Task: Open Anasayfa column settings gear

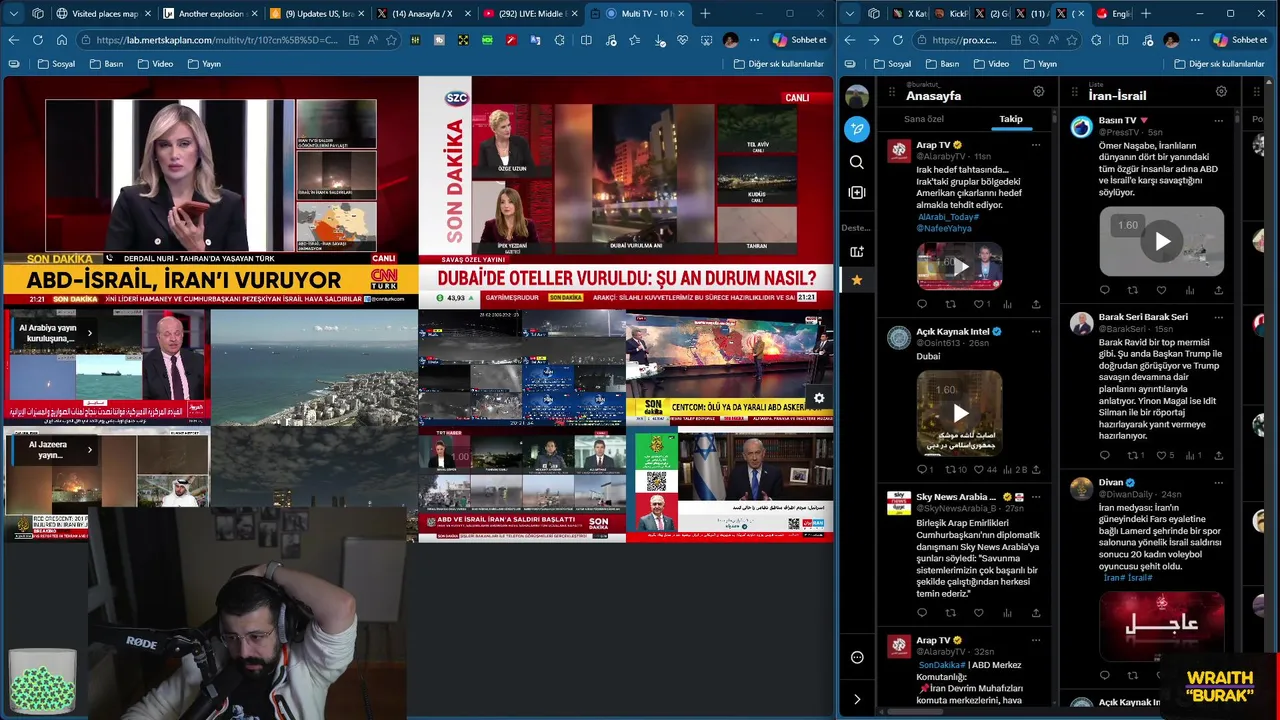Action: pyautogui.click(x=1038, y=92)
